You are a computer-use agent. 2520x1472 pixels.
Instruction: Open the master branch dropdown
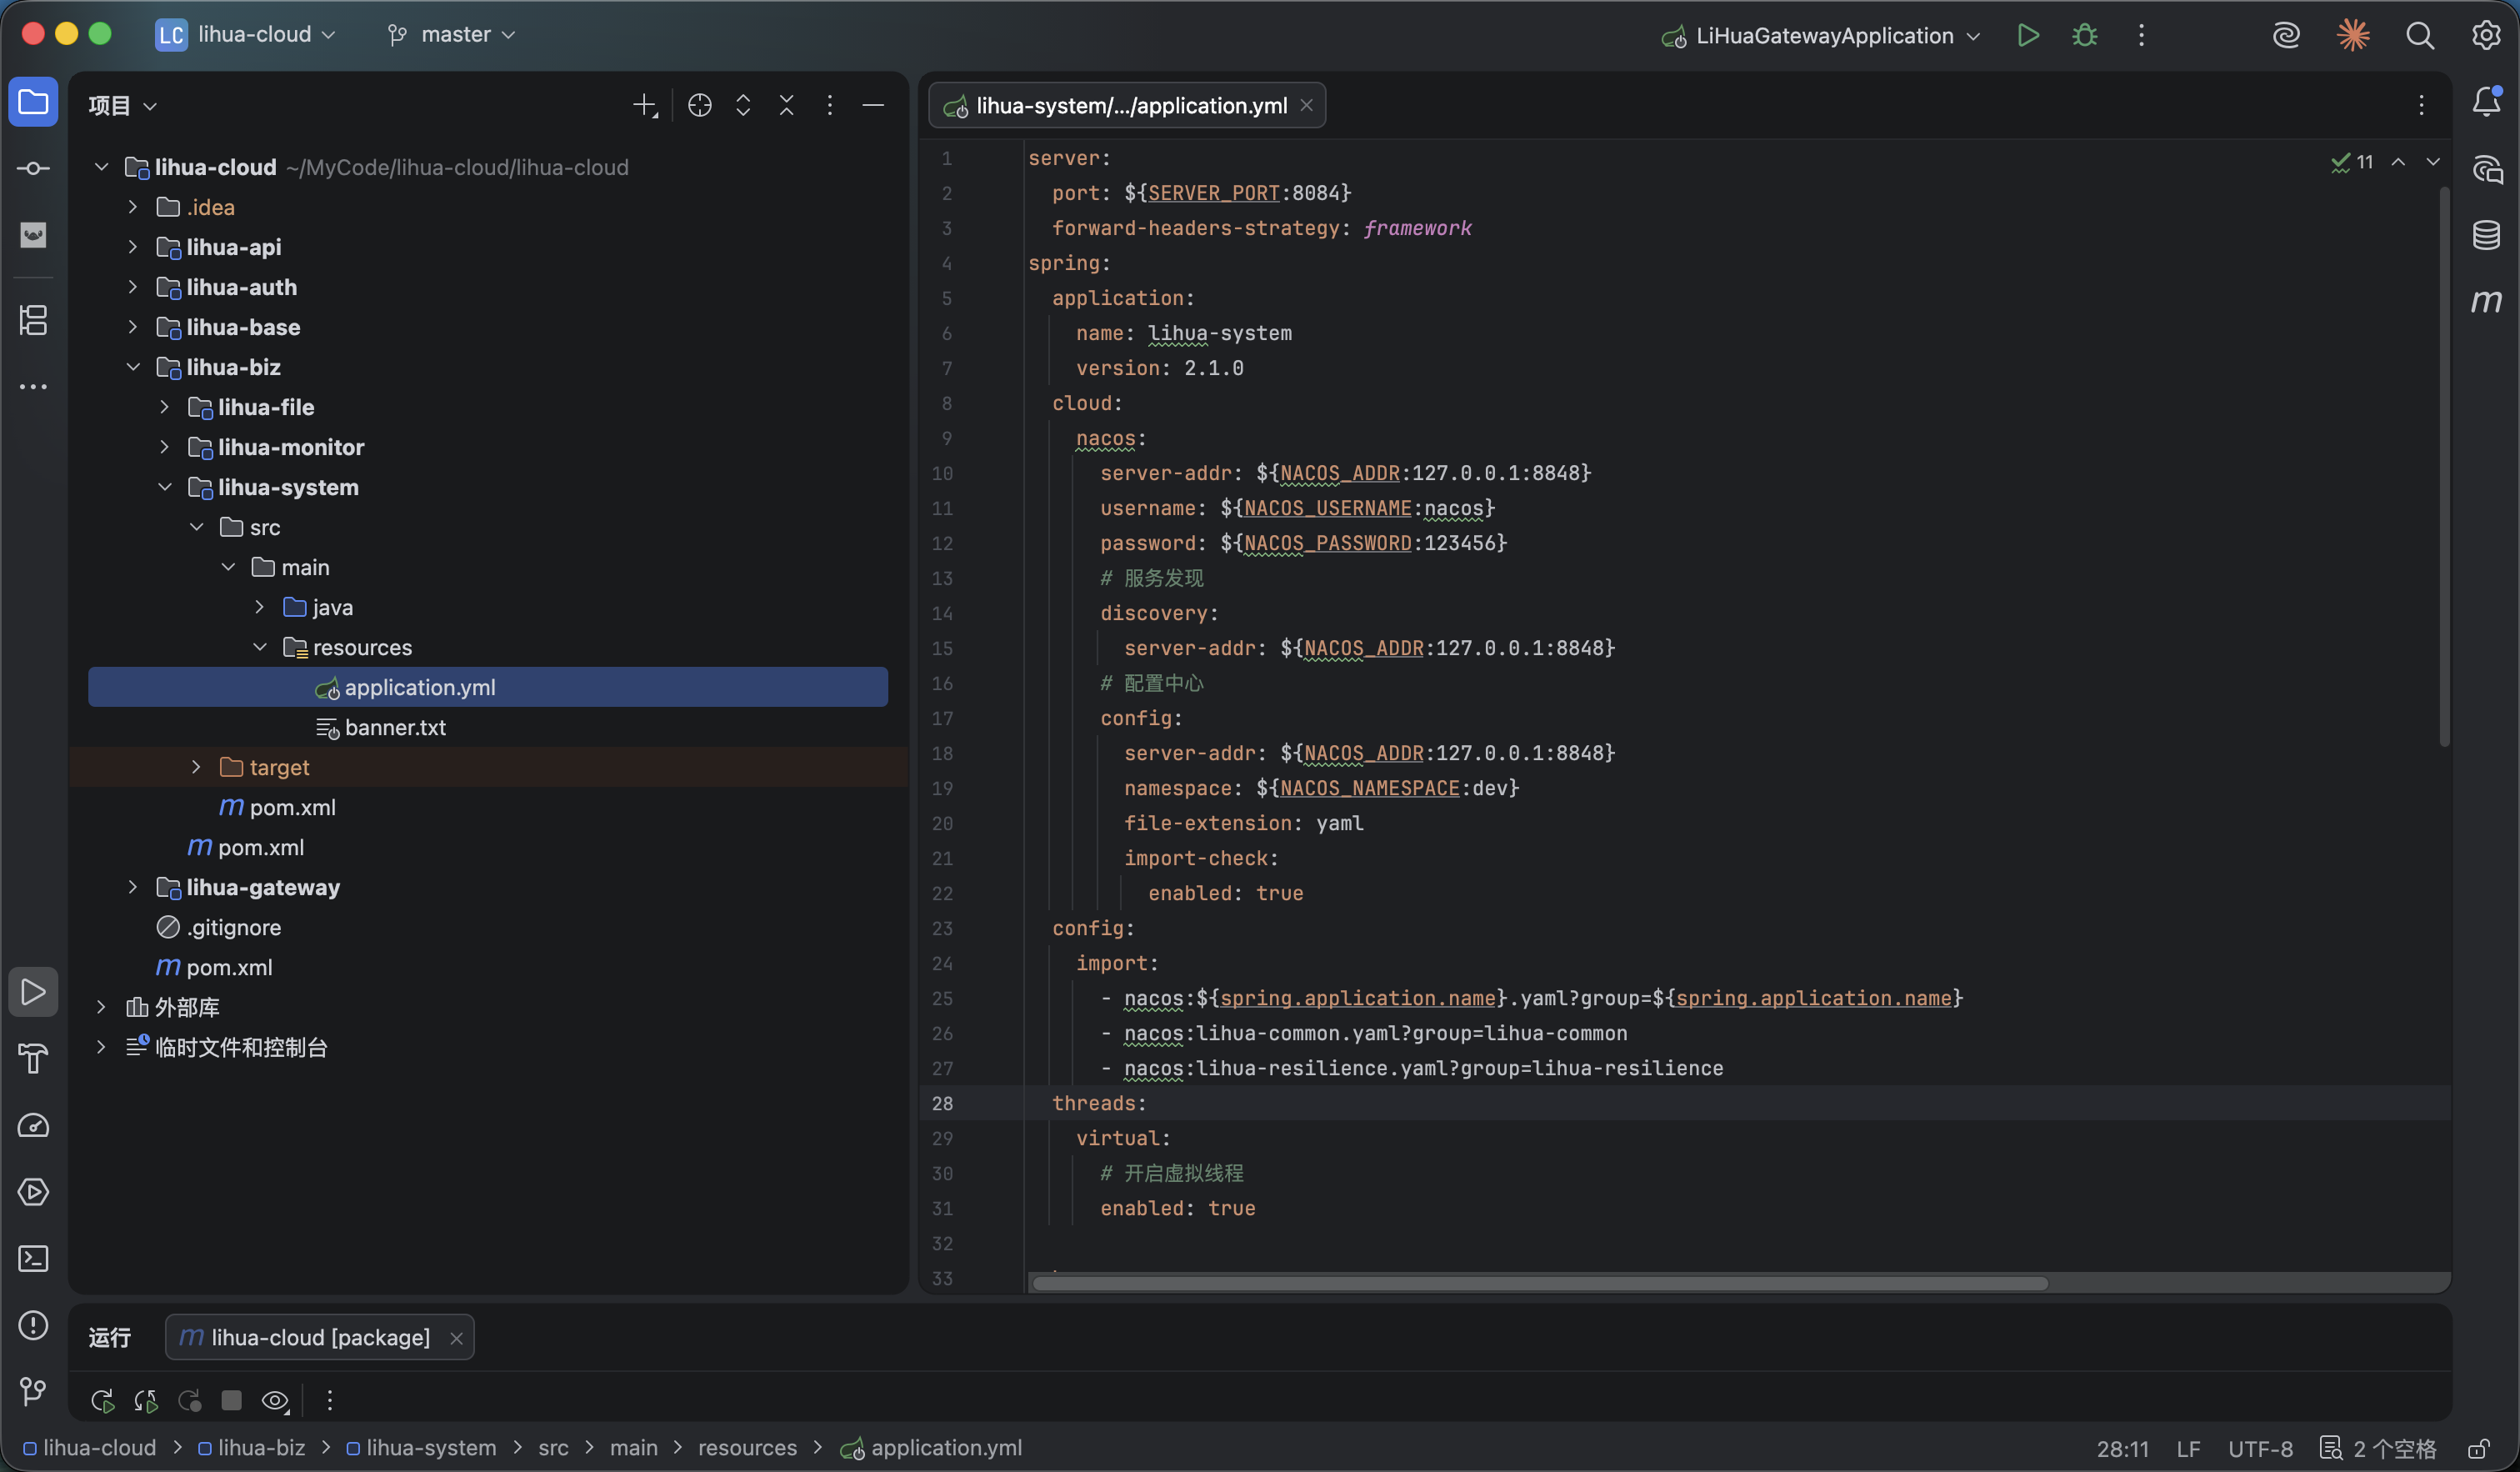coord(452,34)
